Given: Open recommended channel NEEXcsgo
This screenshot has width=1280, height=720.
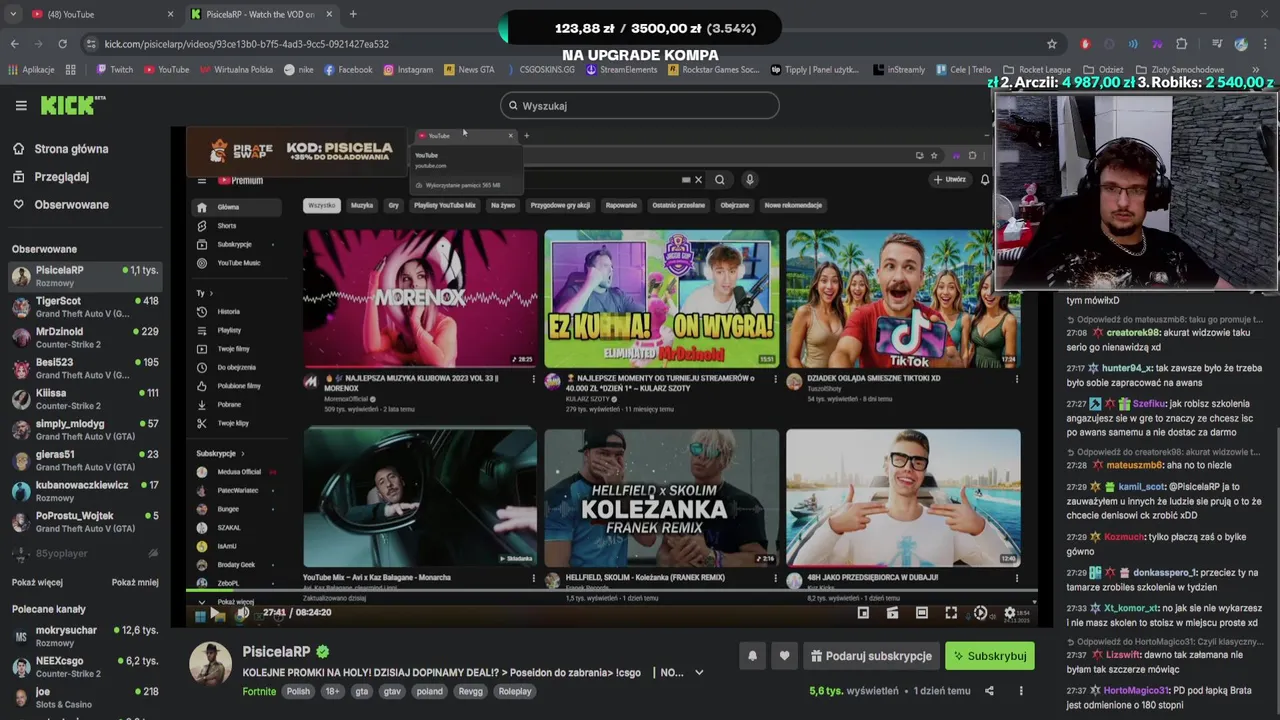Looking at the screenshot, I should pos(85,666).
